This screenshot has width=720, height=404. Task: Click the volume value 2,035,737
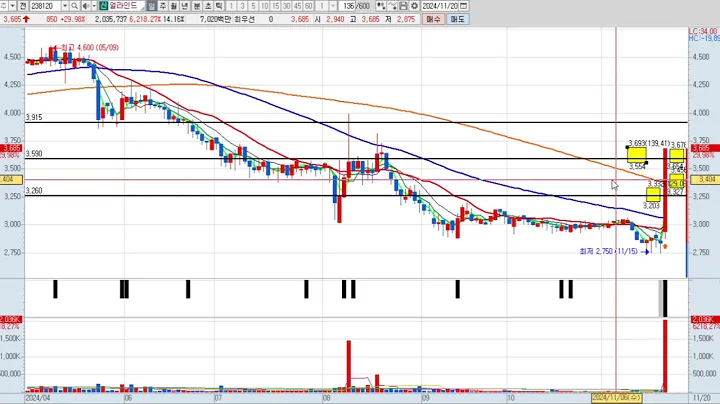tap(111, 19)
